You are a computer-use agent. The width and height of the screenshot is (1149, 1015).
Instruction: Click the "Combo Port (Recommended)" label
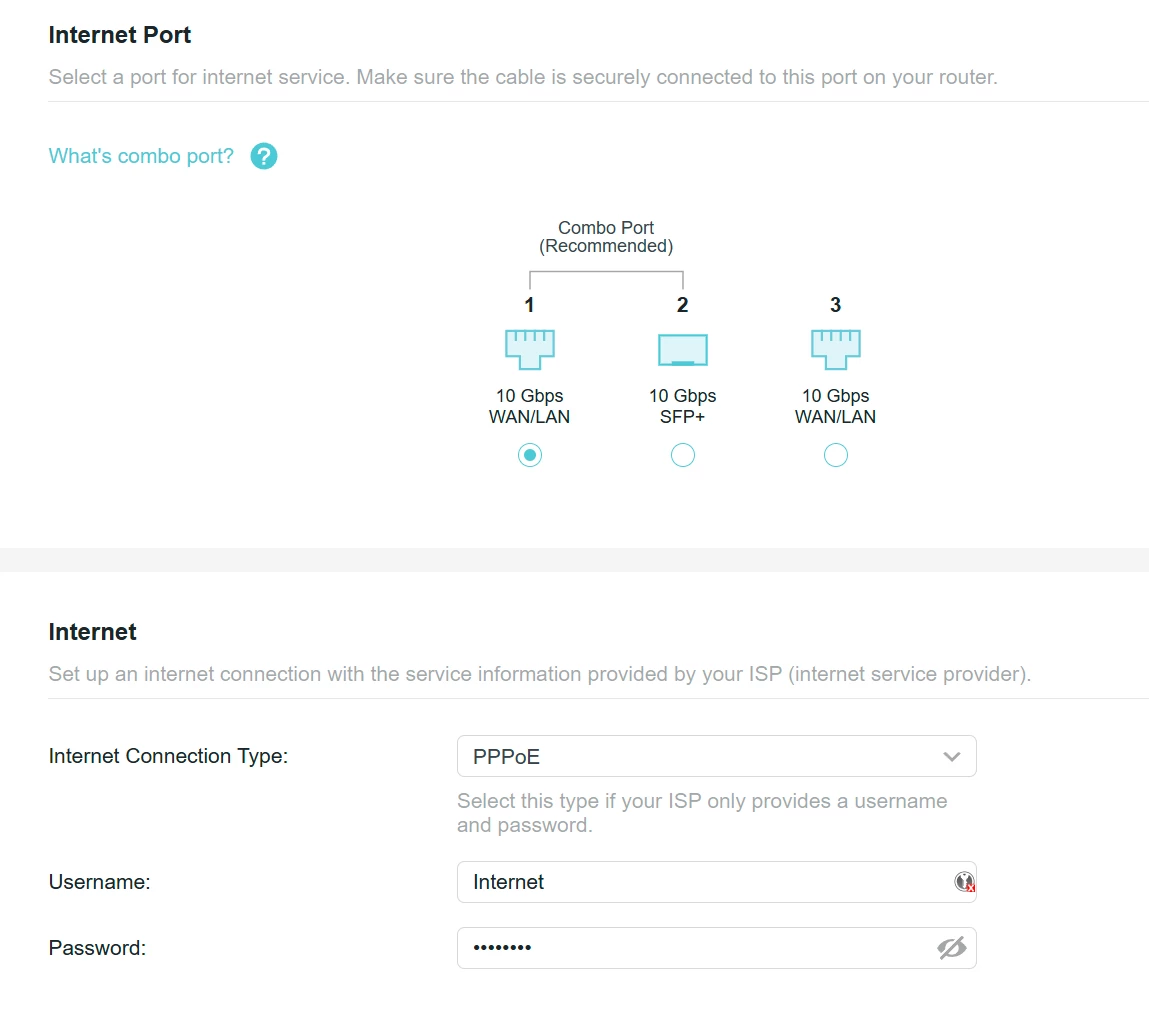click(x=606, y=237)
